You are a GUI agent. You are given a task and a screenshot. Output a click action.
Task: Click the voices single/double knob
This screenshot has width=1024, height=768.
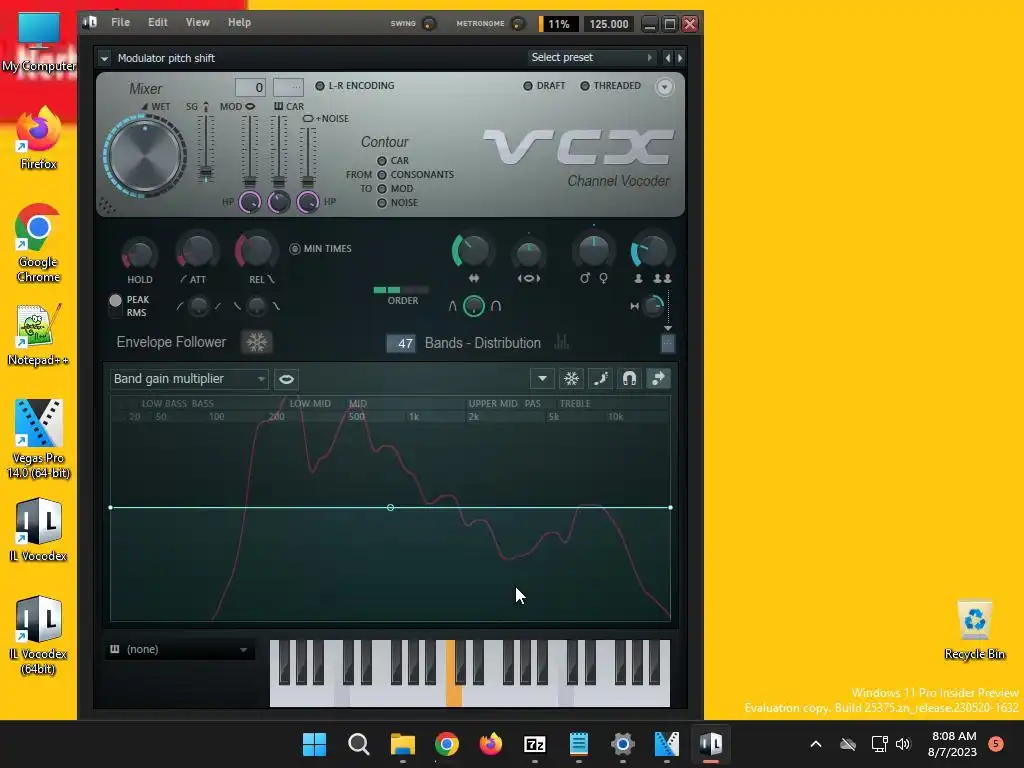[651, 251]
